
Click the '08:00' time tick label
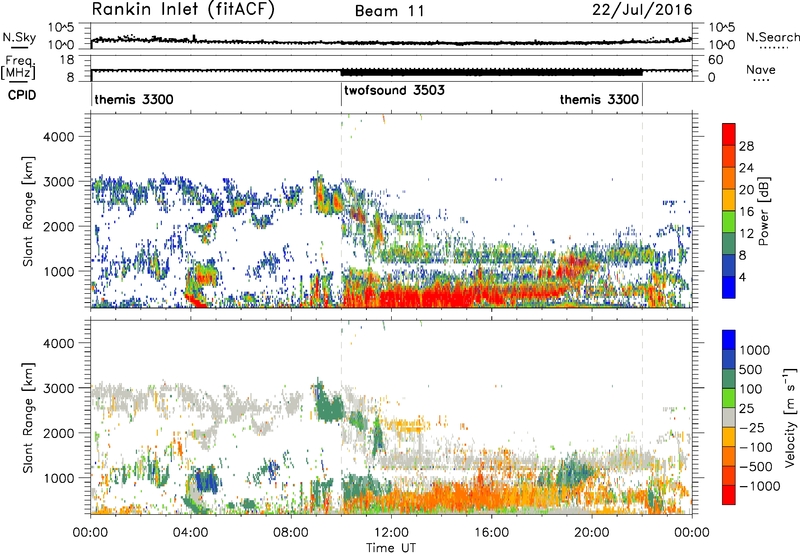[x=290, y=533]
